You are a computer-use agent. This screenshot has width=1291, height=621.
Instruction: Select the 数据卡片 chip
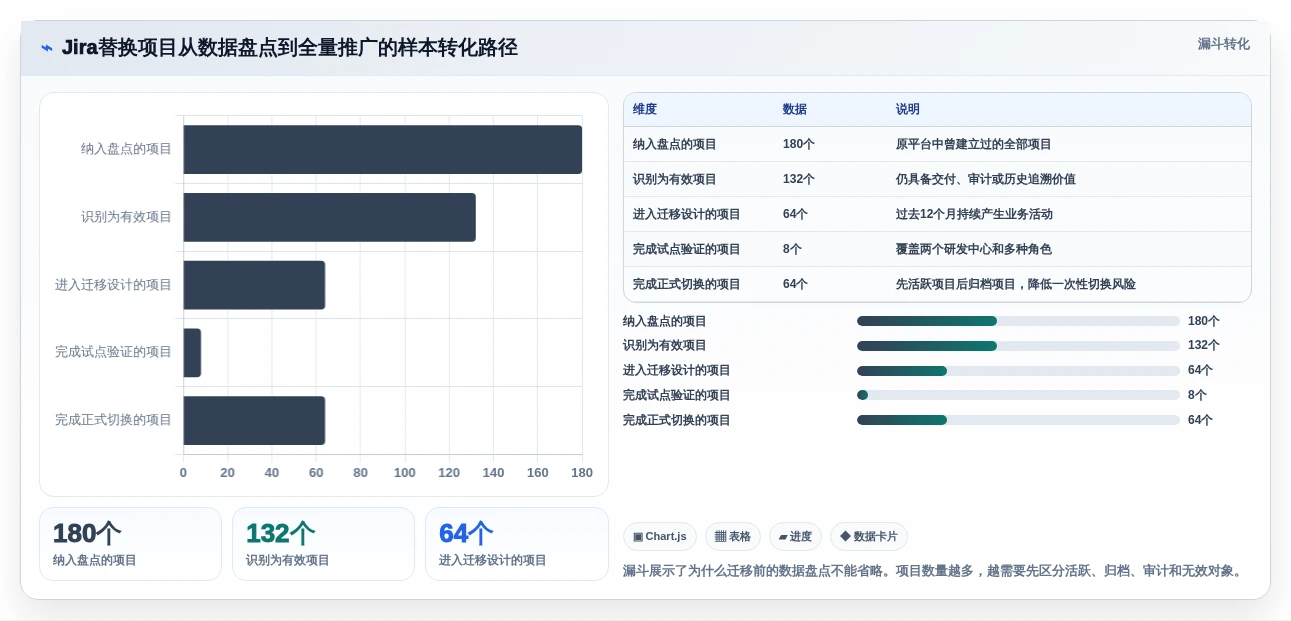[869, 537]
